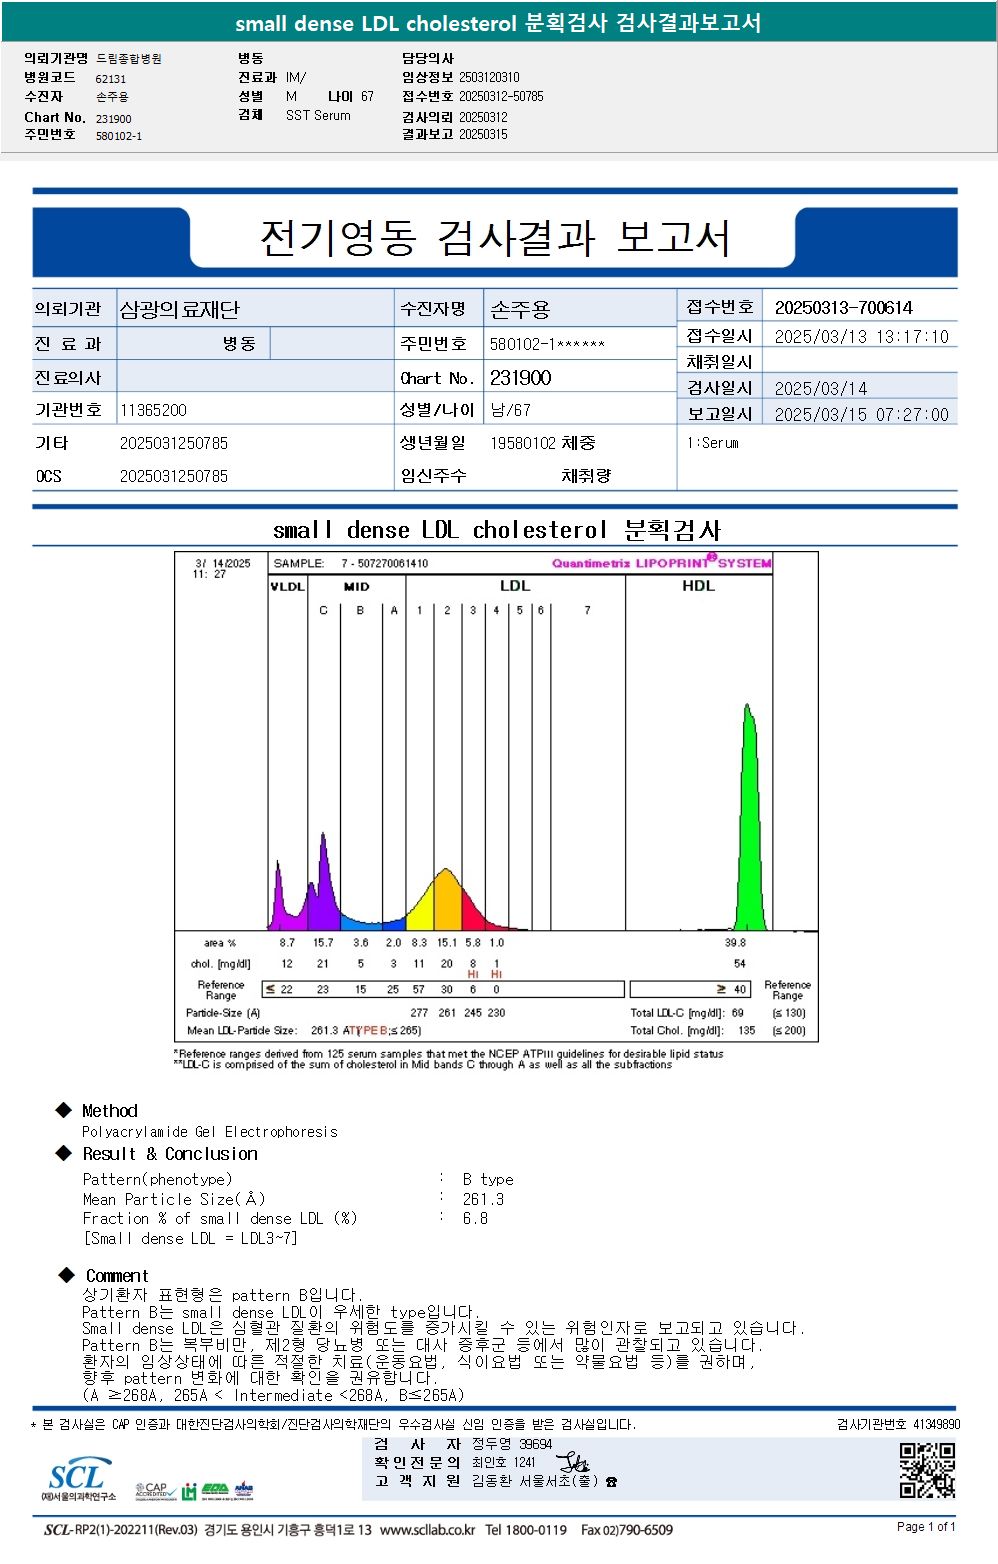
Task: Click the signature beside 최인호 1241
Action: (572, 1462)
